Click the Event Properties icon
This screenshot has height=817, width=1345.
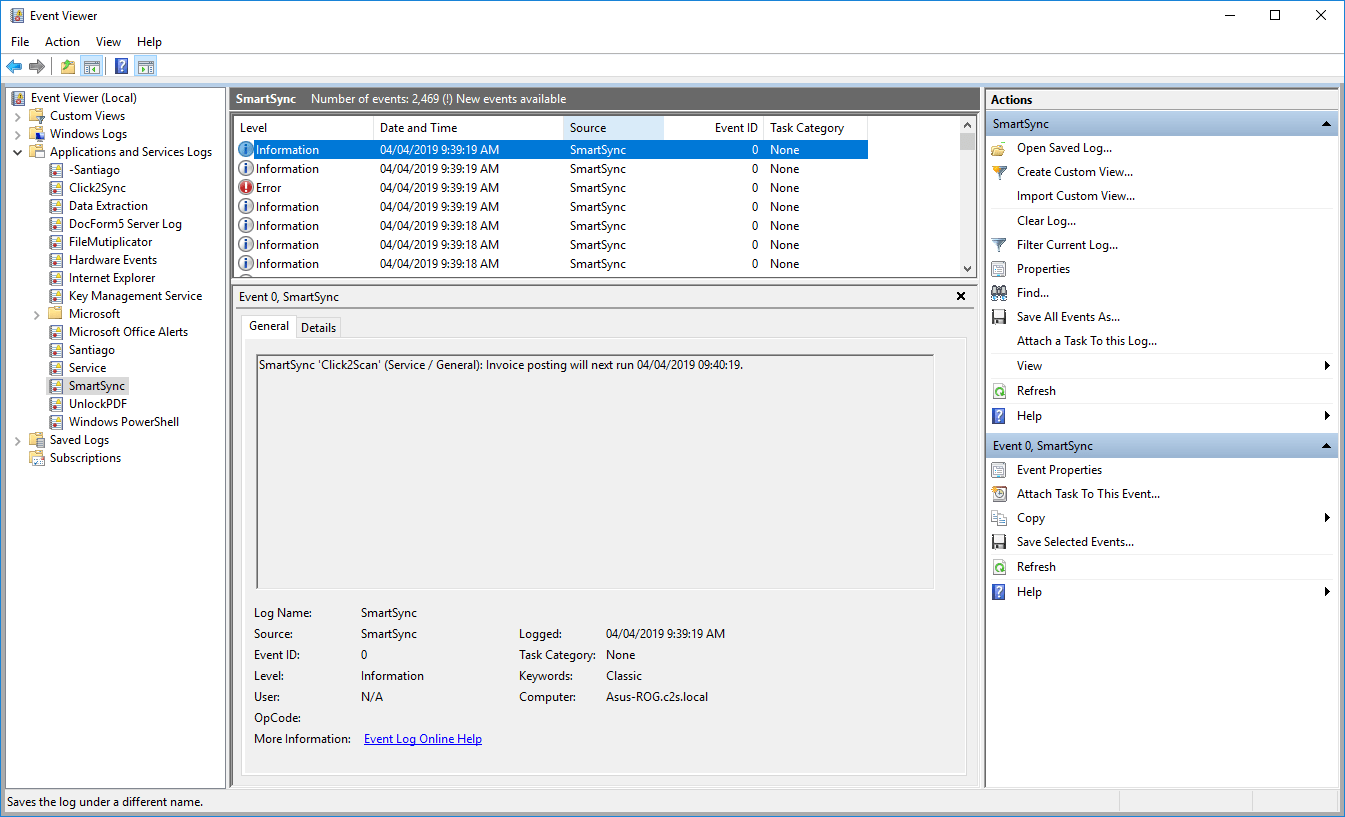tap(999, 470)
